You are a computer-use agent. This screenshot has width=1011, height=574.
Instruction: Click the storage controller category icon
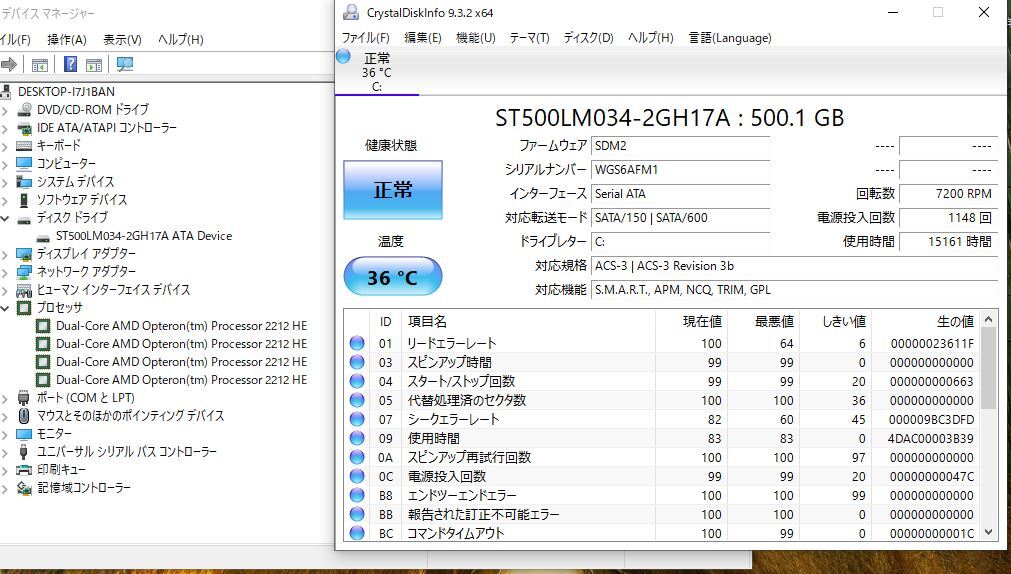pyautogui.click(x=24, y=488)
